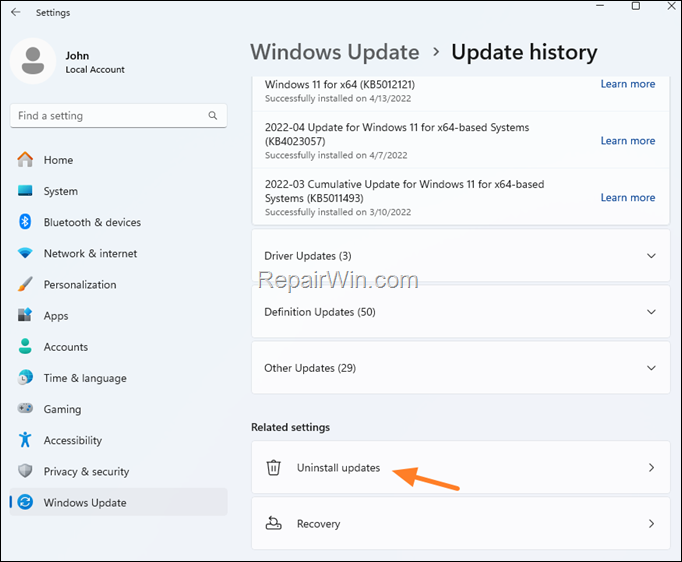
Task: Click the John Local Account name
Action: pyautogui.click(x=95, y=62)
